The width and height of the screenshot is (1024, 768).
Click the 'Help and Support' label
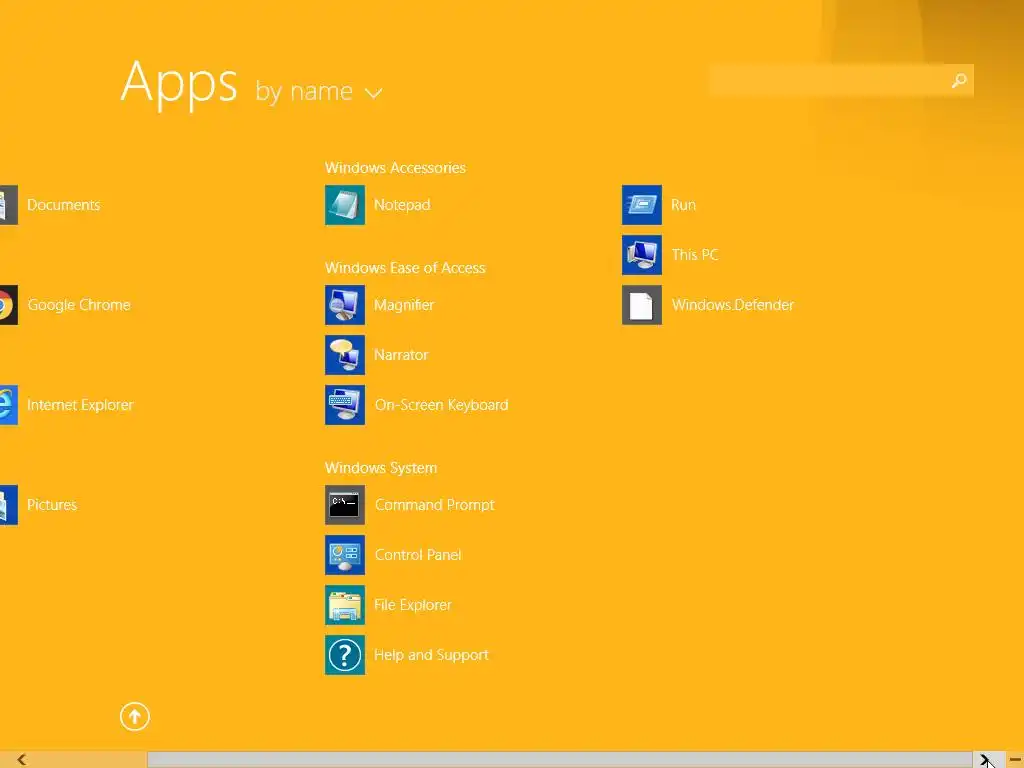[431, 655]
